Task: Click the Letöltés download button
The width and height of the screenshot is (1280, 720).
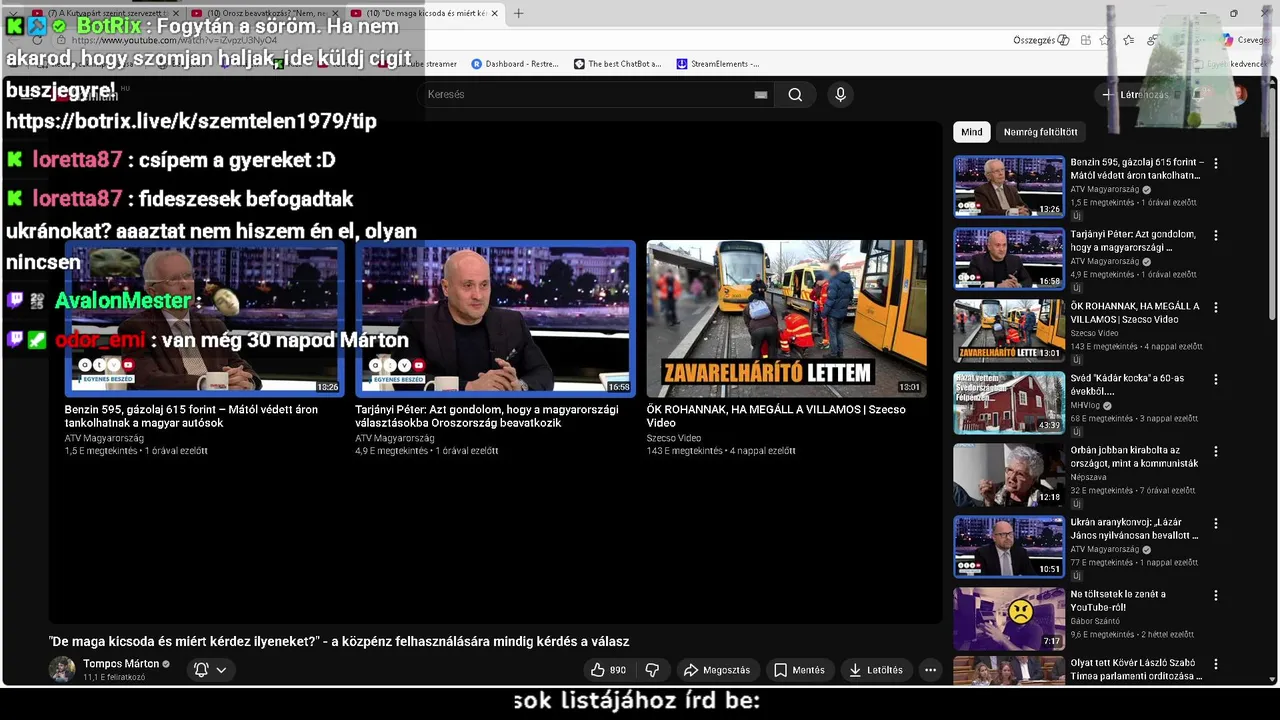Action: pyautogui.click(x=876, y=670)
